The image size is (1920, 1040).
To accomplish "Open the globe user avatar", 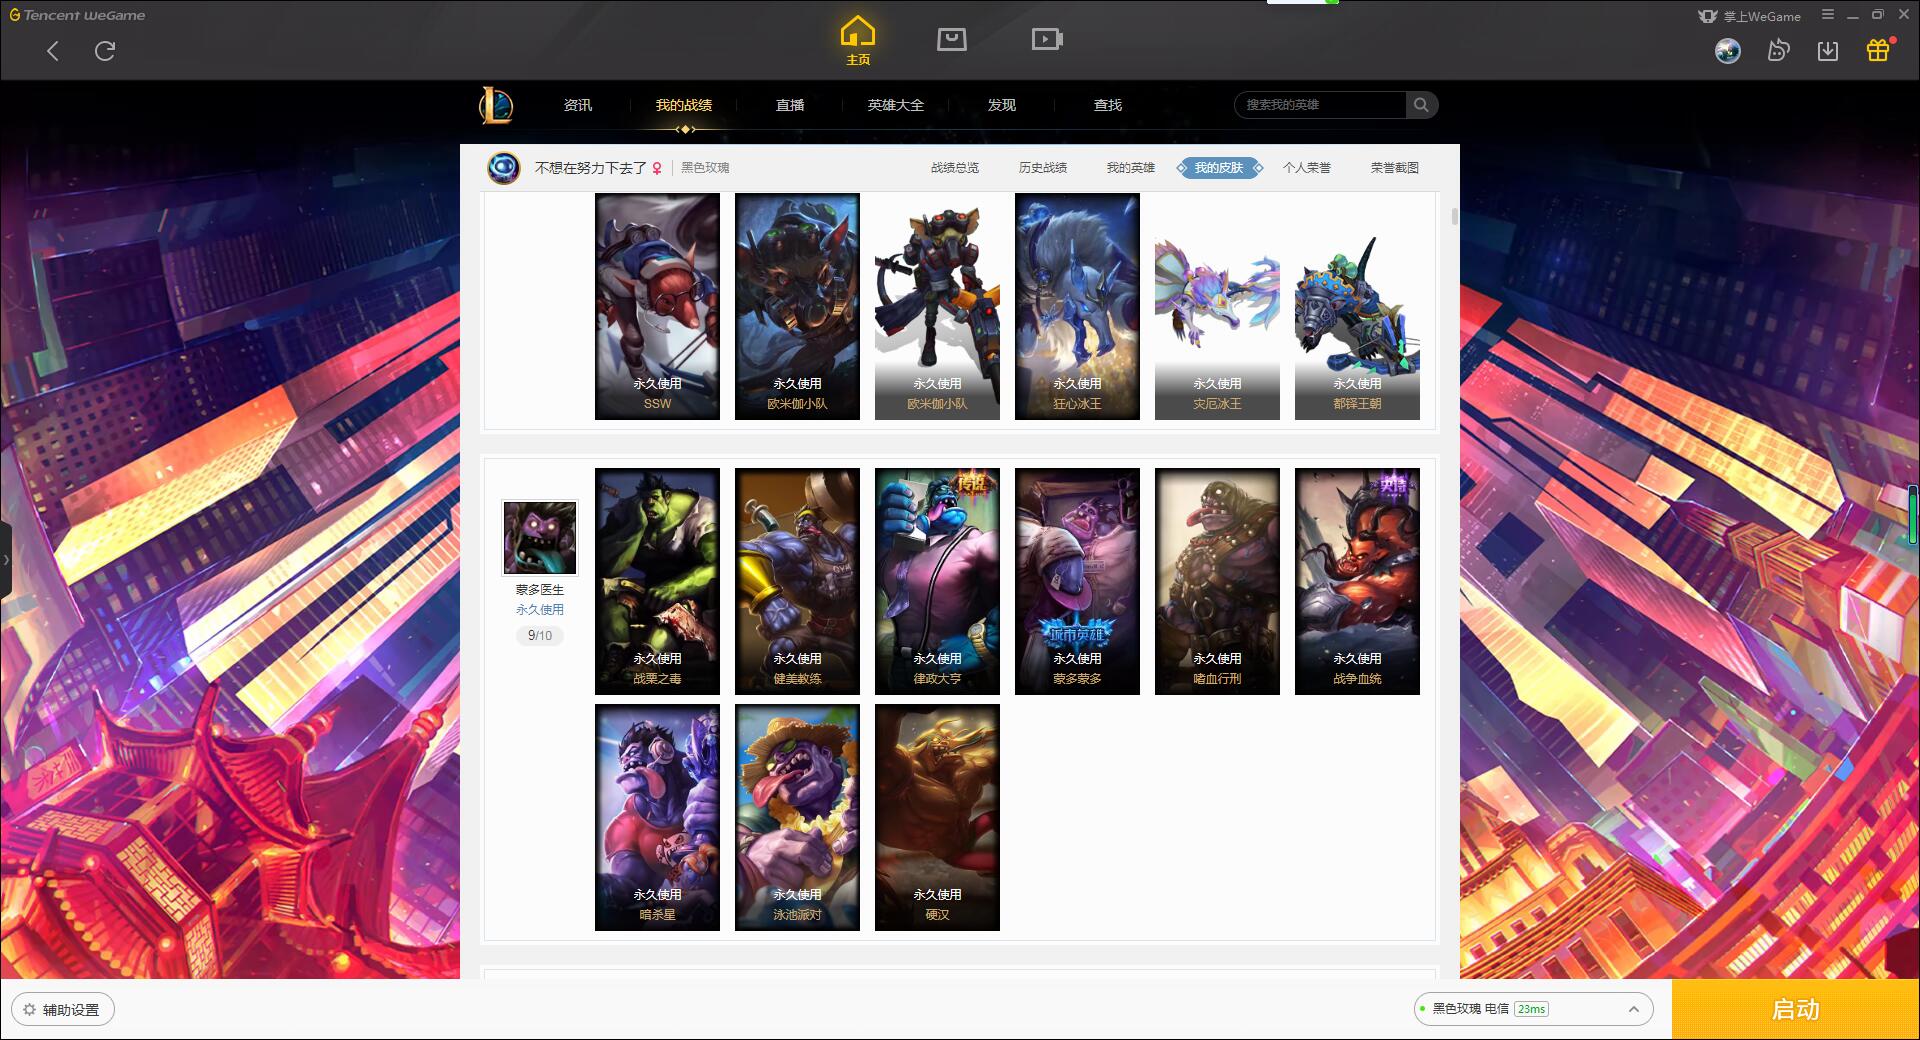I will [1728, 51].
